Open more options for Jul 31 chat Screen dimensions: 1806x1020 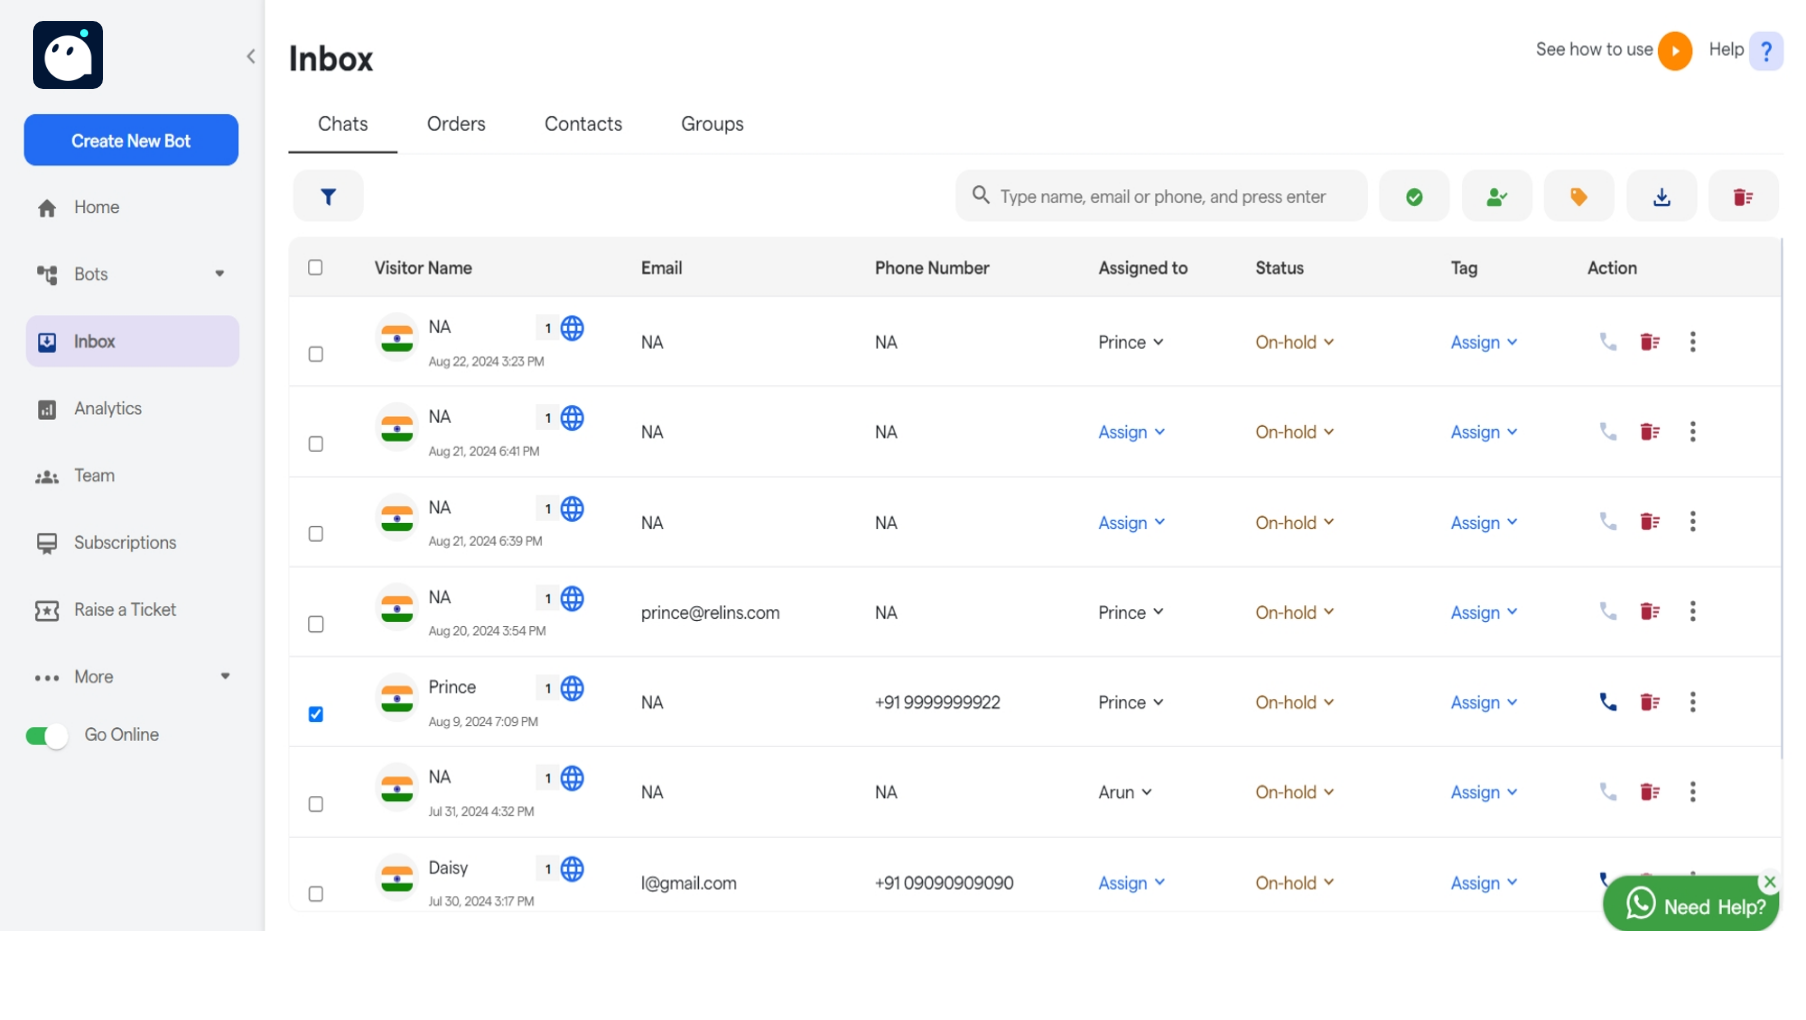[1693, 792]
